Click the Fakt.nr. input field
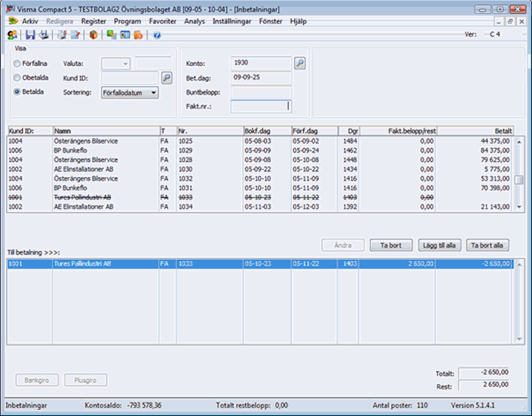 (261, 107)
